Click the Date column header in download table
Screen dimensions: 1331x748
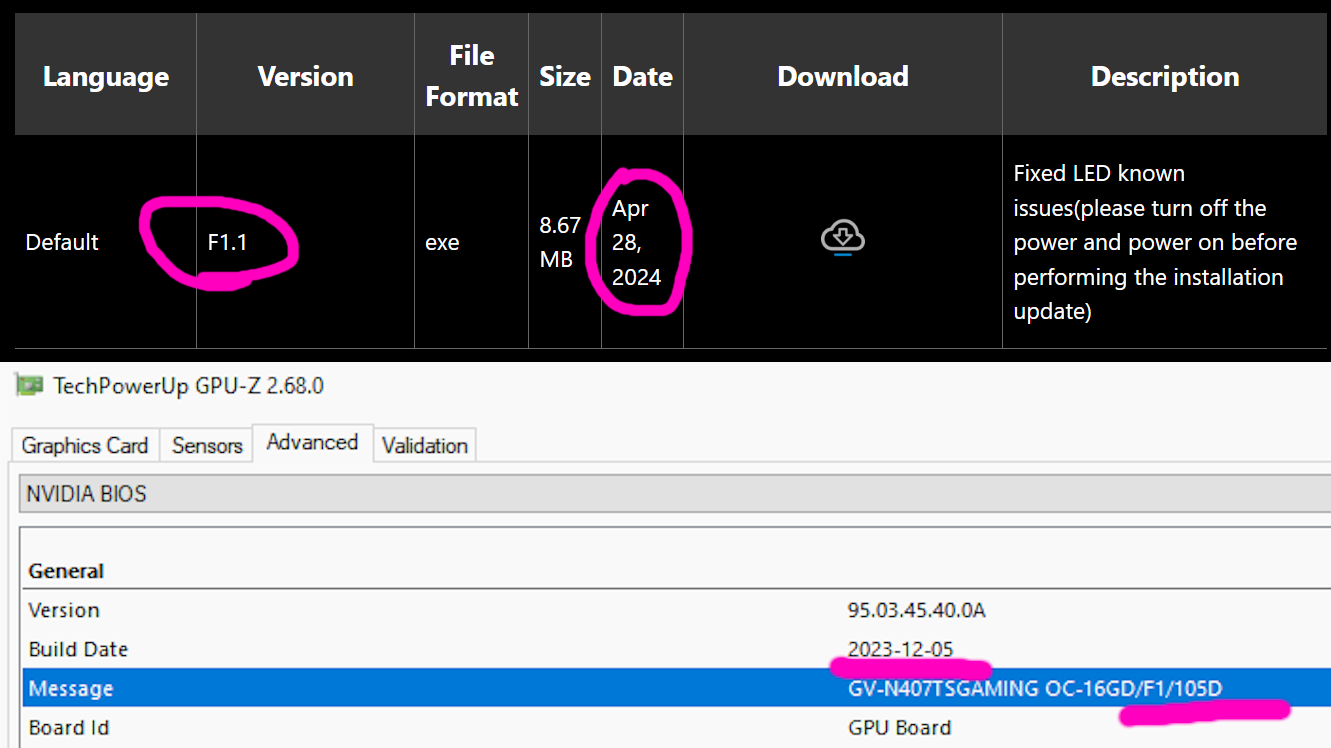[642, 77]
